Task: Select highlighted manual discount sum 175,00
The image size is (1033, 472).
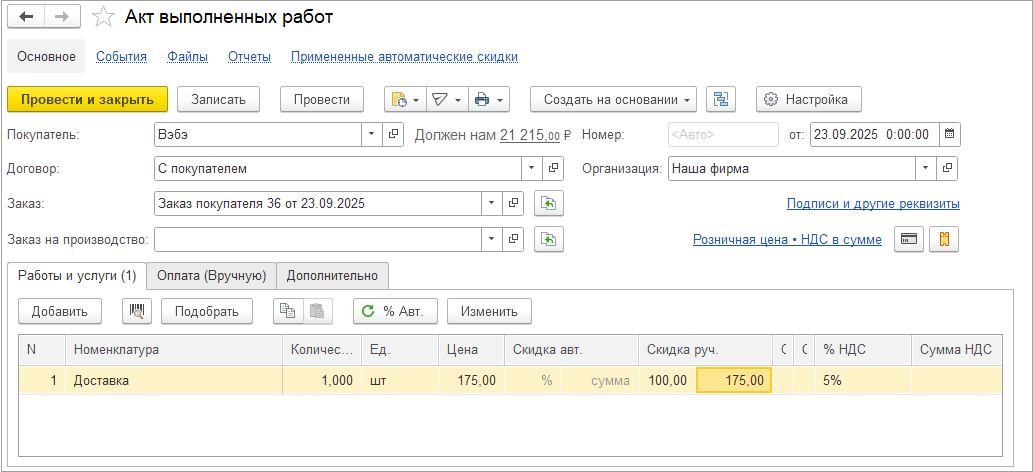Action: point(734,380)
